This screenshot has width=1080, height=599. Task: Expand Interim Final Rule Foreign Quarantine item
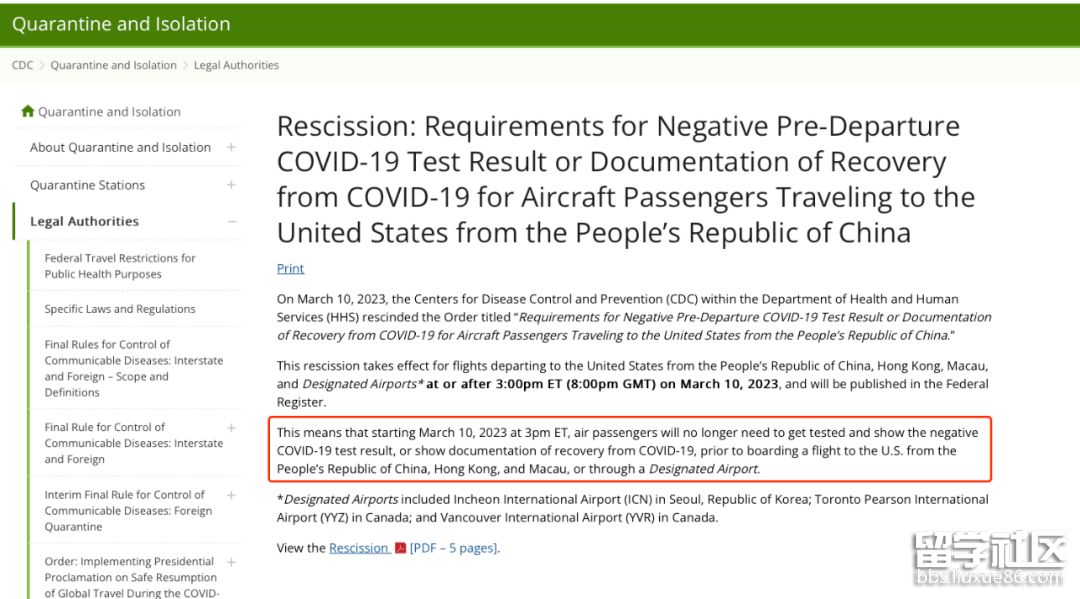[231, 495]
